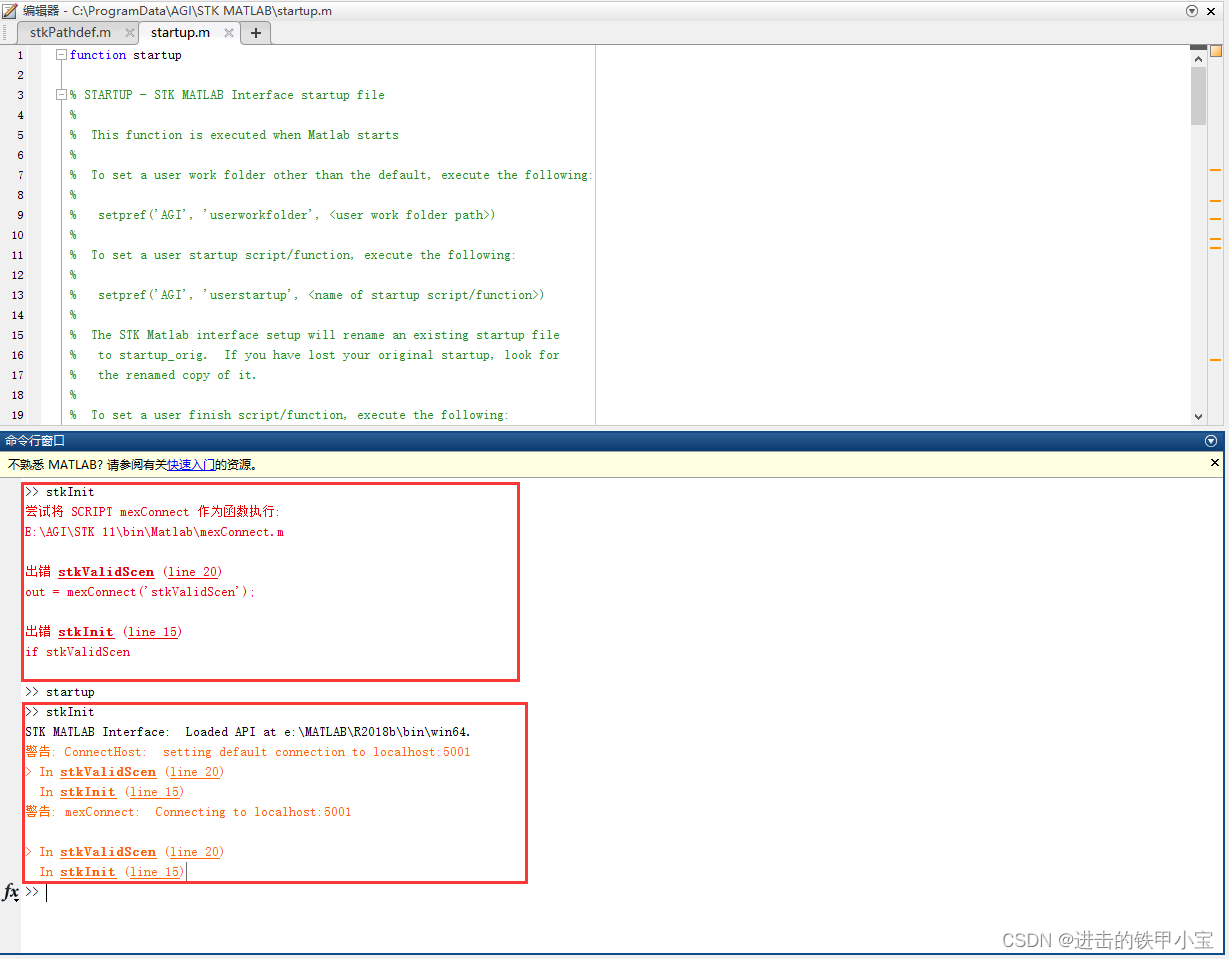
Task: Click the line 20 link in the warning trace
Action: click(195, 772)
